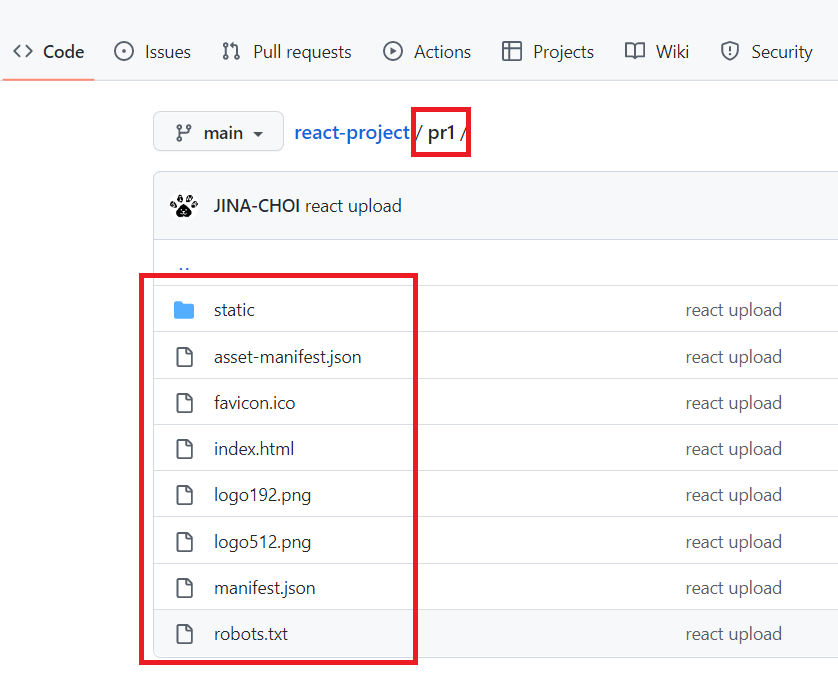Click the pr1 breadcrumb folder name
The width and height of the screenshot is (838, 693).
[x=441, y=133]
